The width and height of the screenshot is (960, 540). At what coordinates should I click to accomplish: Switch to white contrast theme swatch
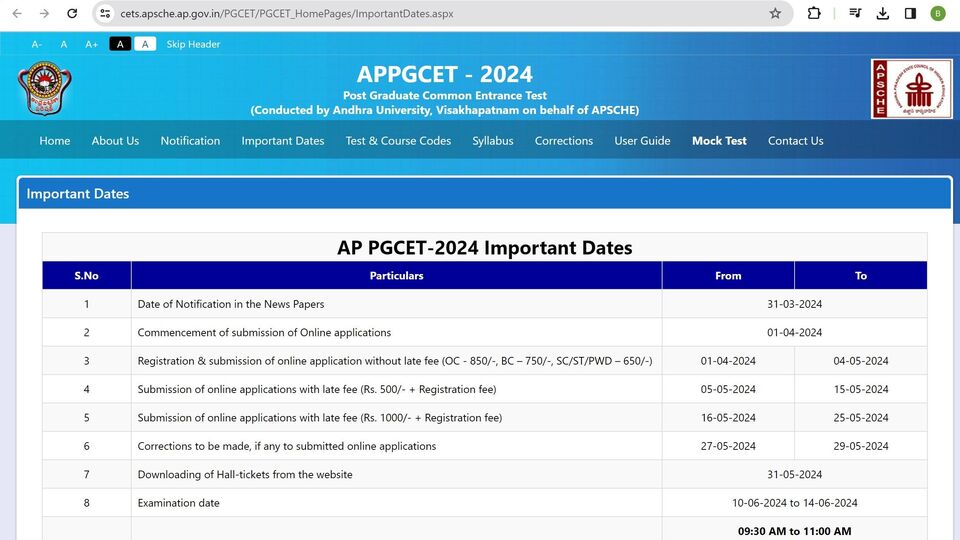pos(145,44)
